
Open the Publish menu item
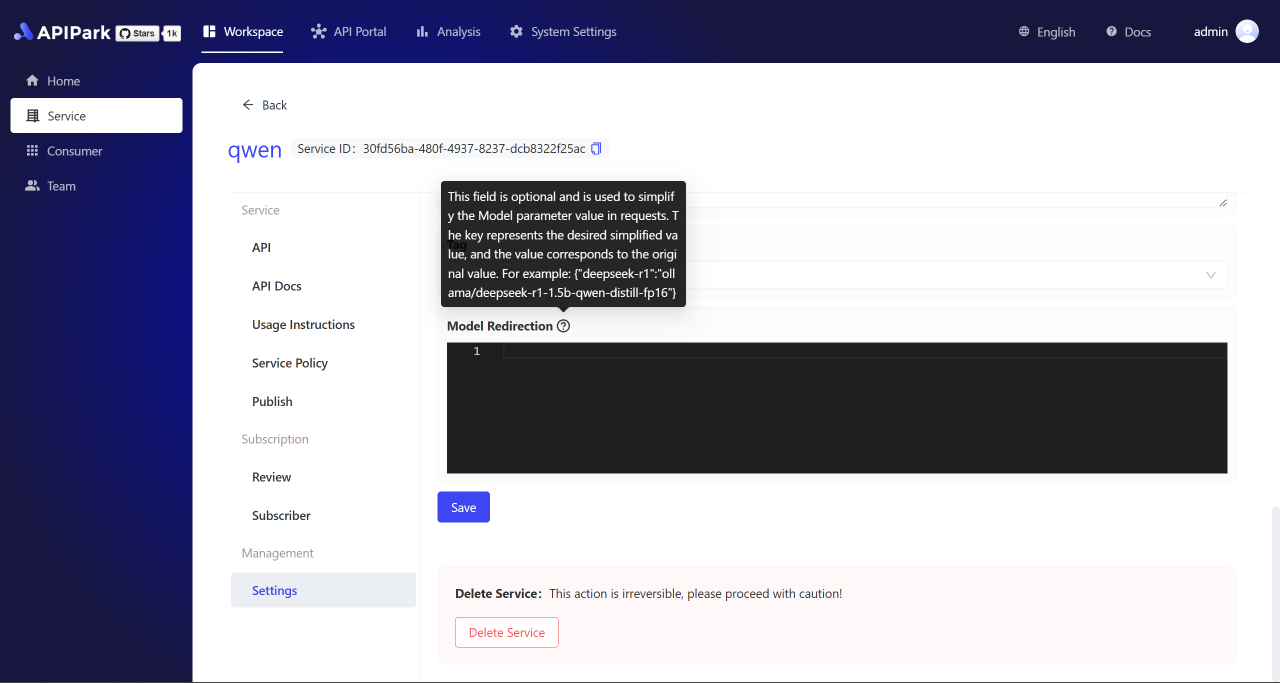323,402
